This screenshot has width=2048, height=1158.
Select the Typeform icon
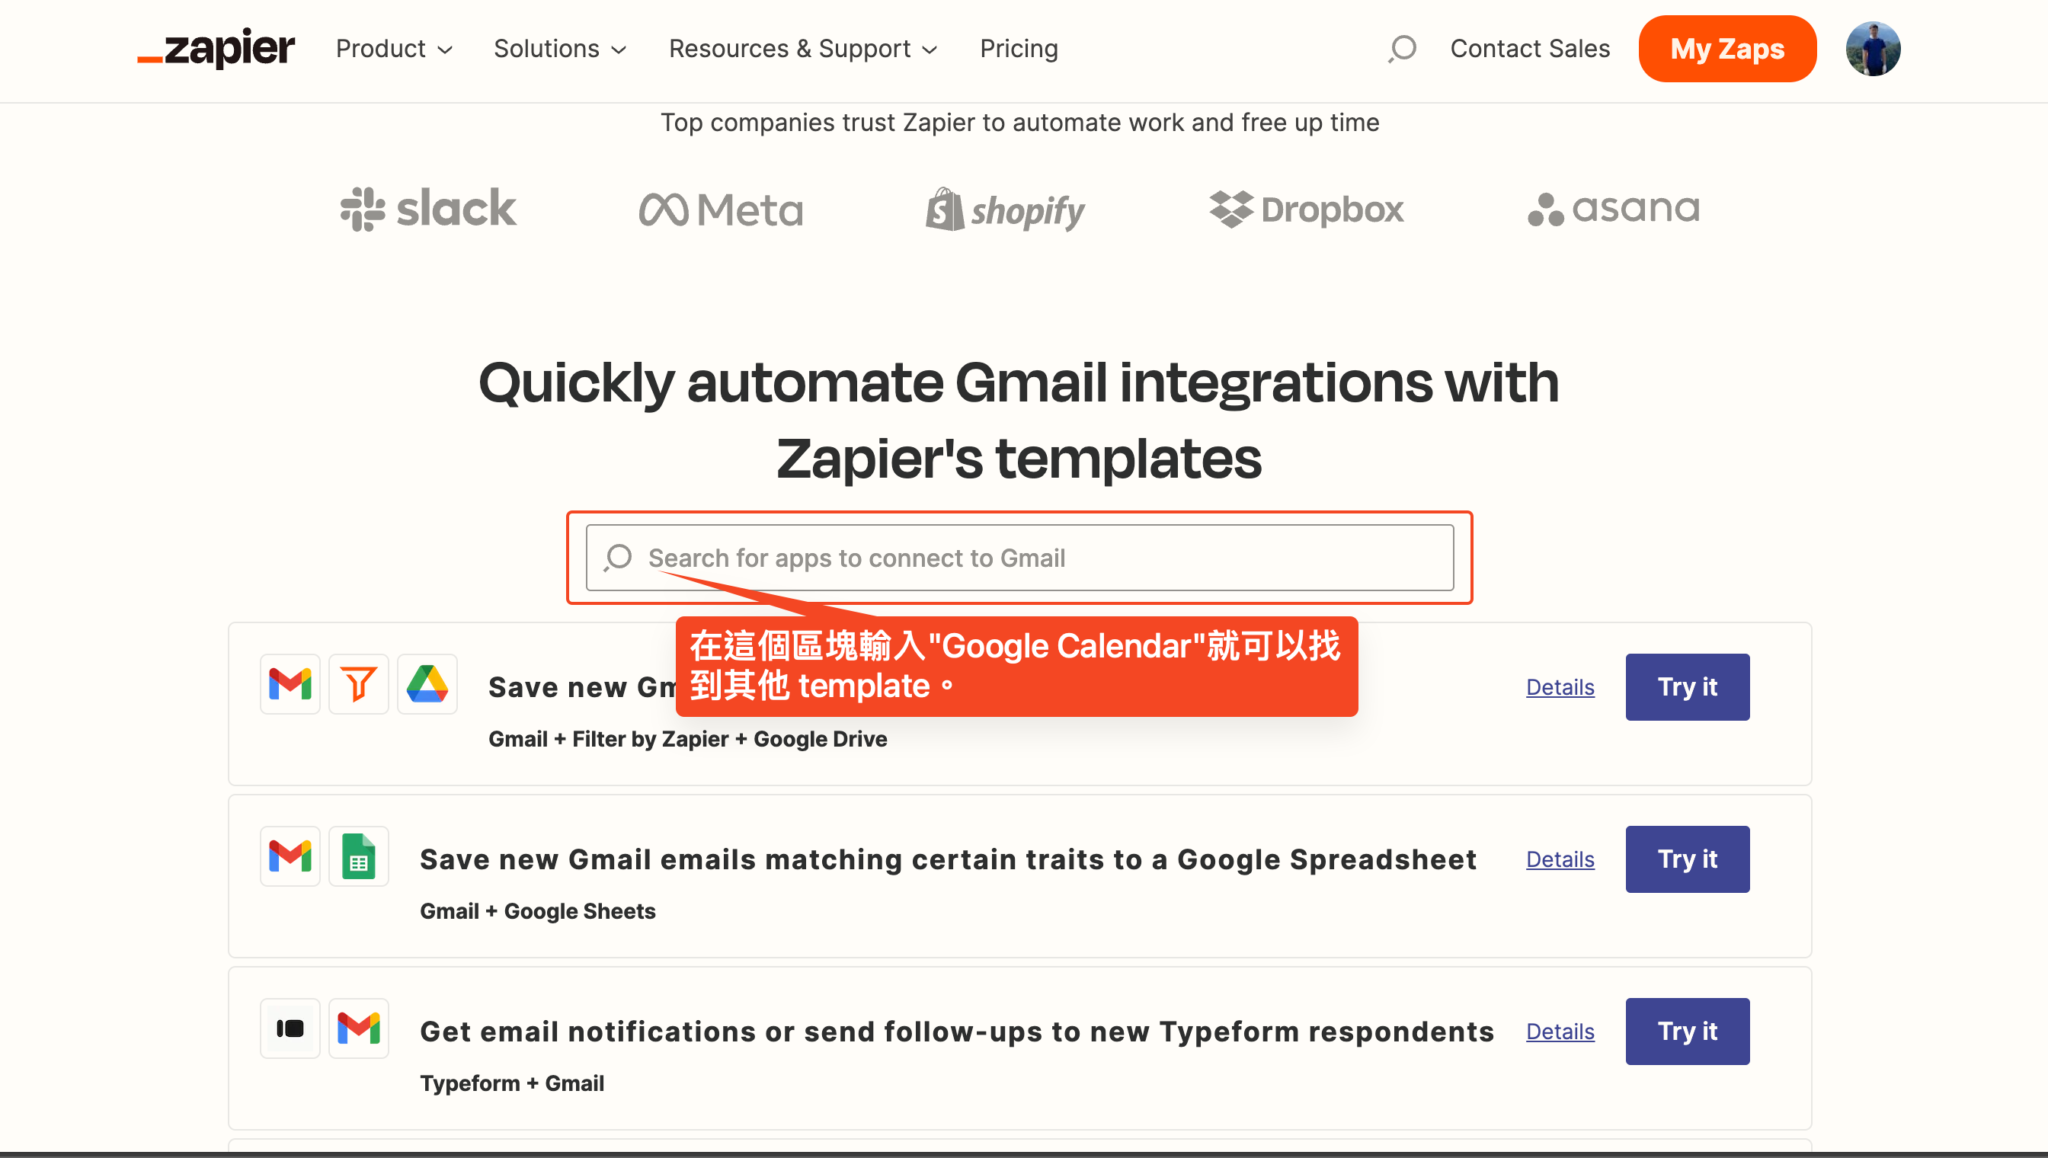(x=289, y=1028)
